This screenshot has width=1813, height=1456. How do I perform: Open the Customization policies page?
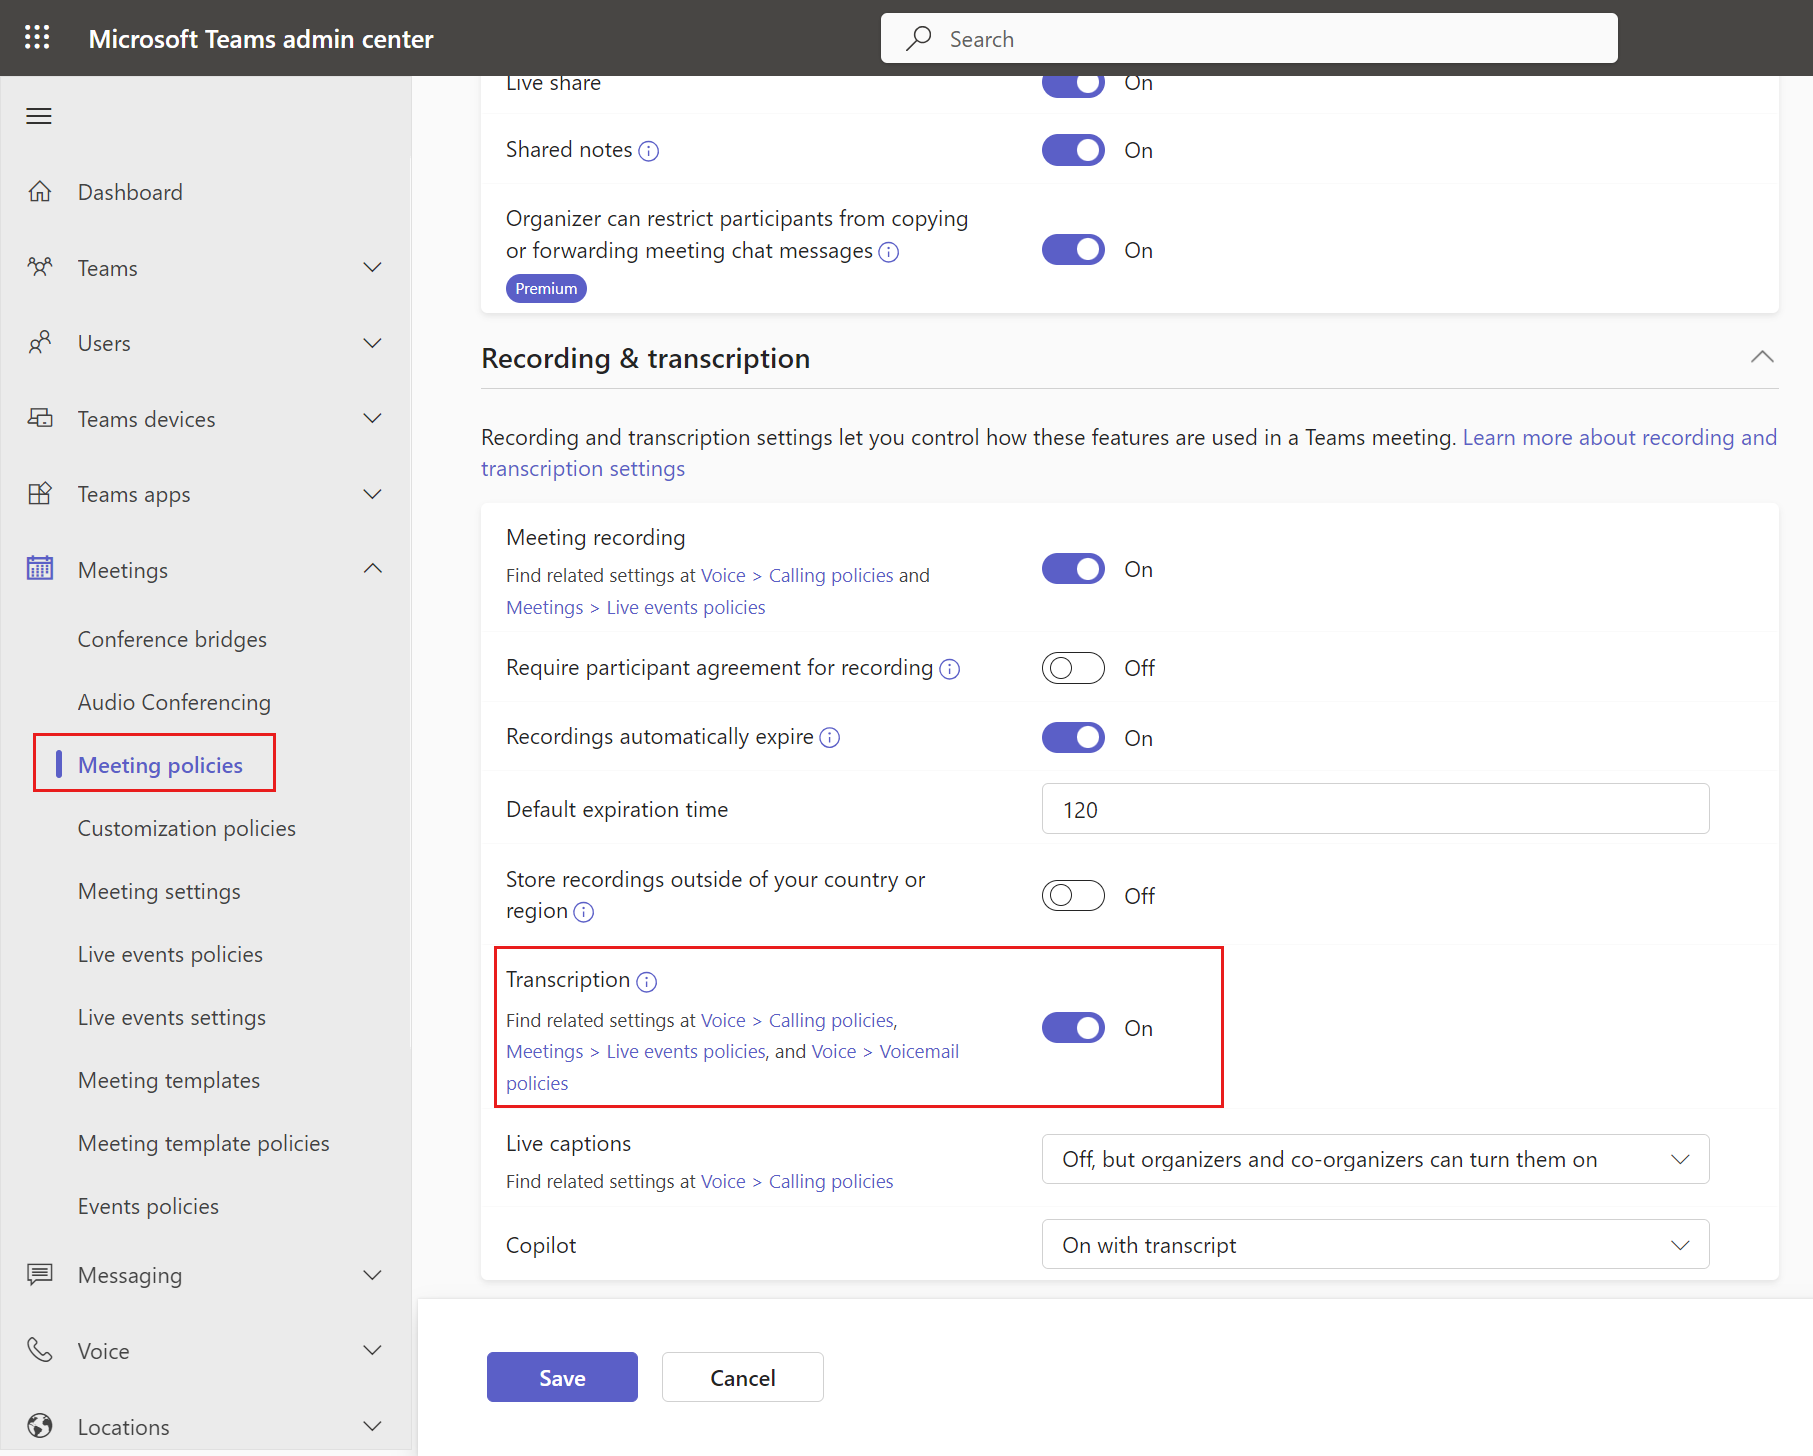186,828
